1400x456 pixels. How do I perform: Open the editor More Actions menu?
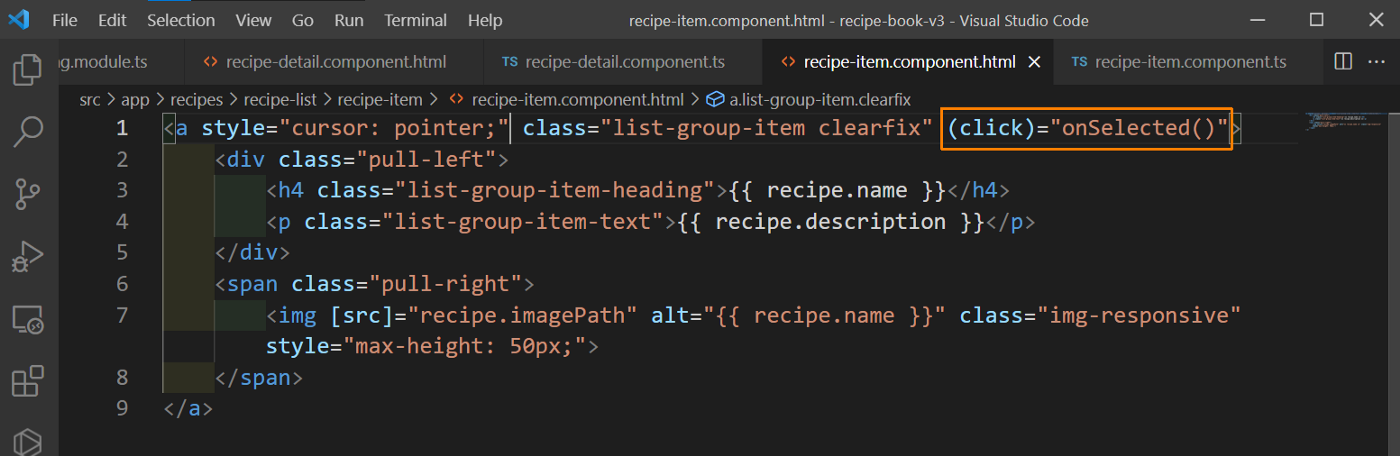pos(1377,62)
